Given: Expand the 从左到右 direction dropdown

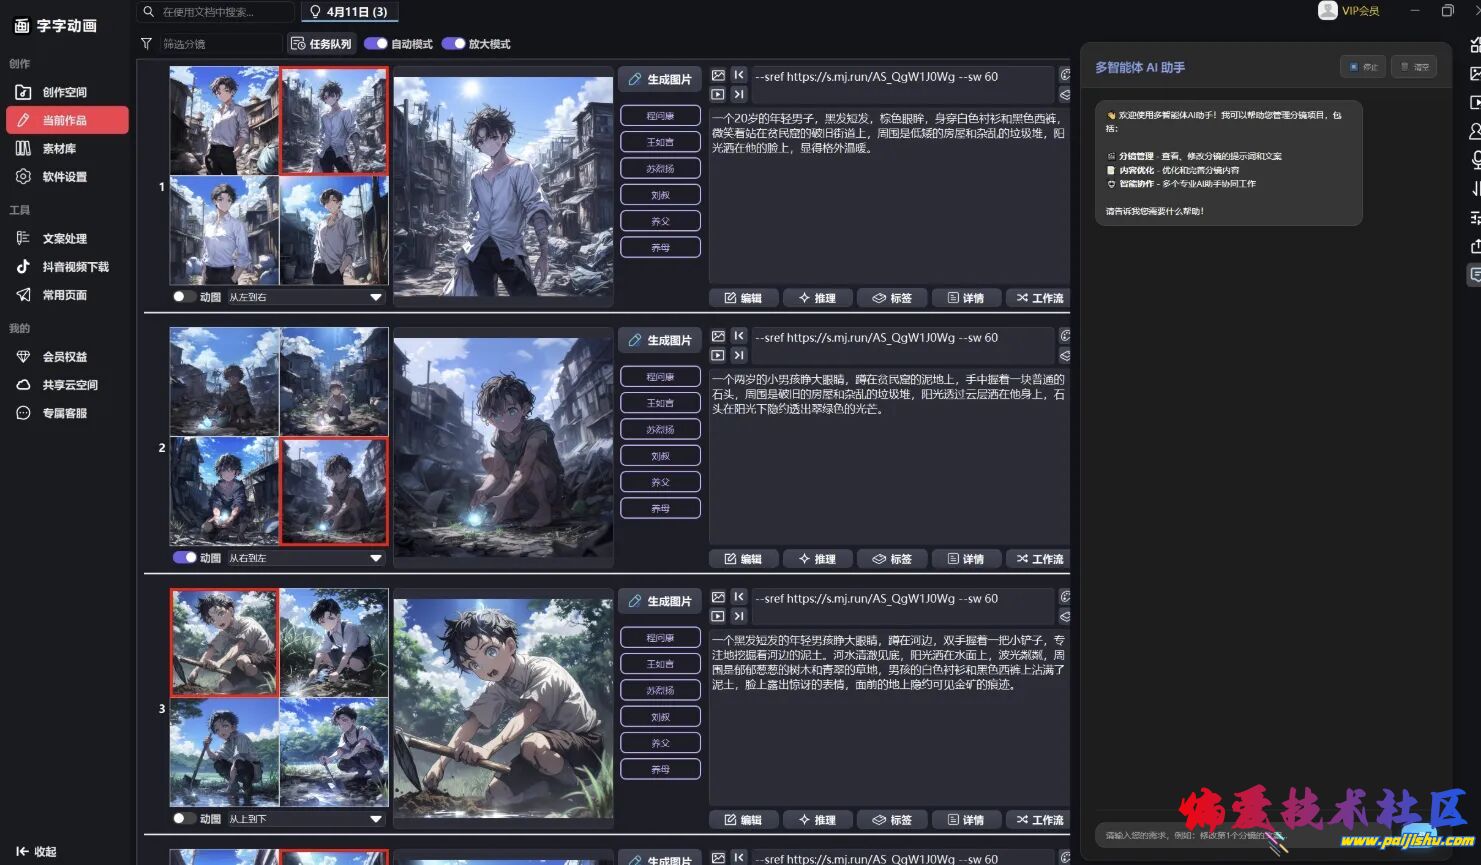Looking at the screenshot, I should click(x=375, y=297).
